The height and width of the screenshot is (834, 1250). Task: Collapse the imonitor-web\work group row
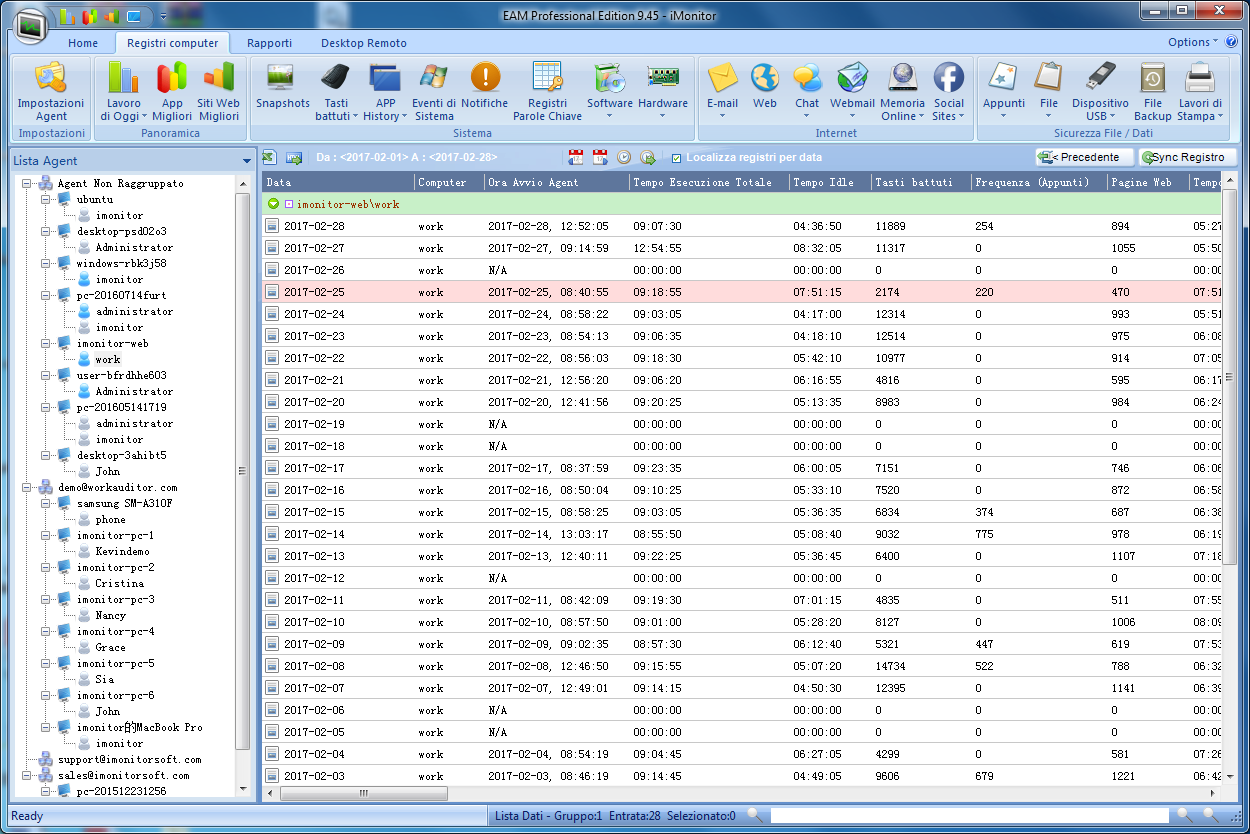click(273, 204)
